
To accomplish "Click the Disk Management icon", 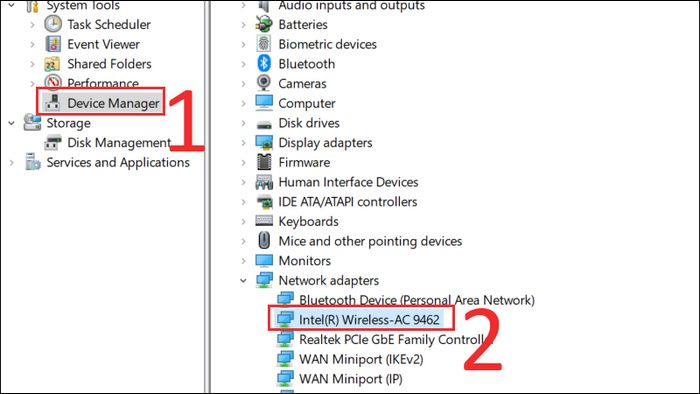I will click(53, 142).
